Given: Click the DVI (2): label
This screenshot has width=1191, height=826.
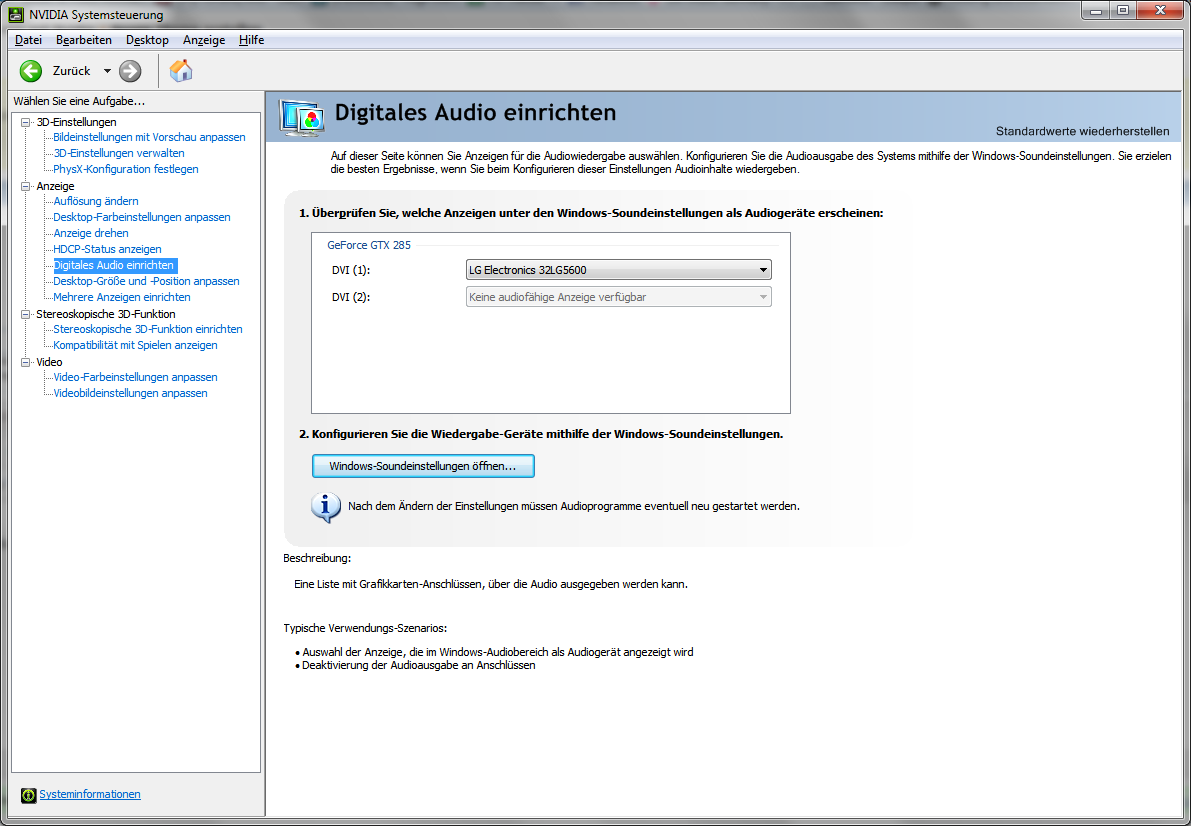Looking at the screenshot, I should [x=351, y=297].
